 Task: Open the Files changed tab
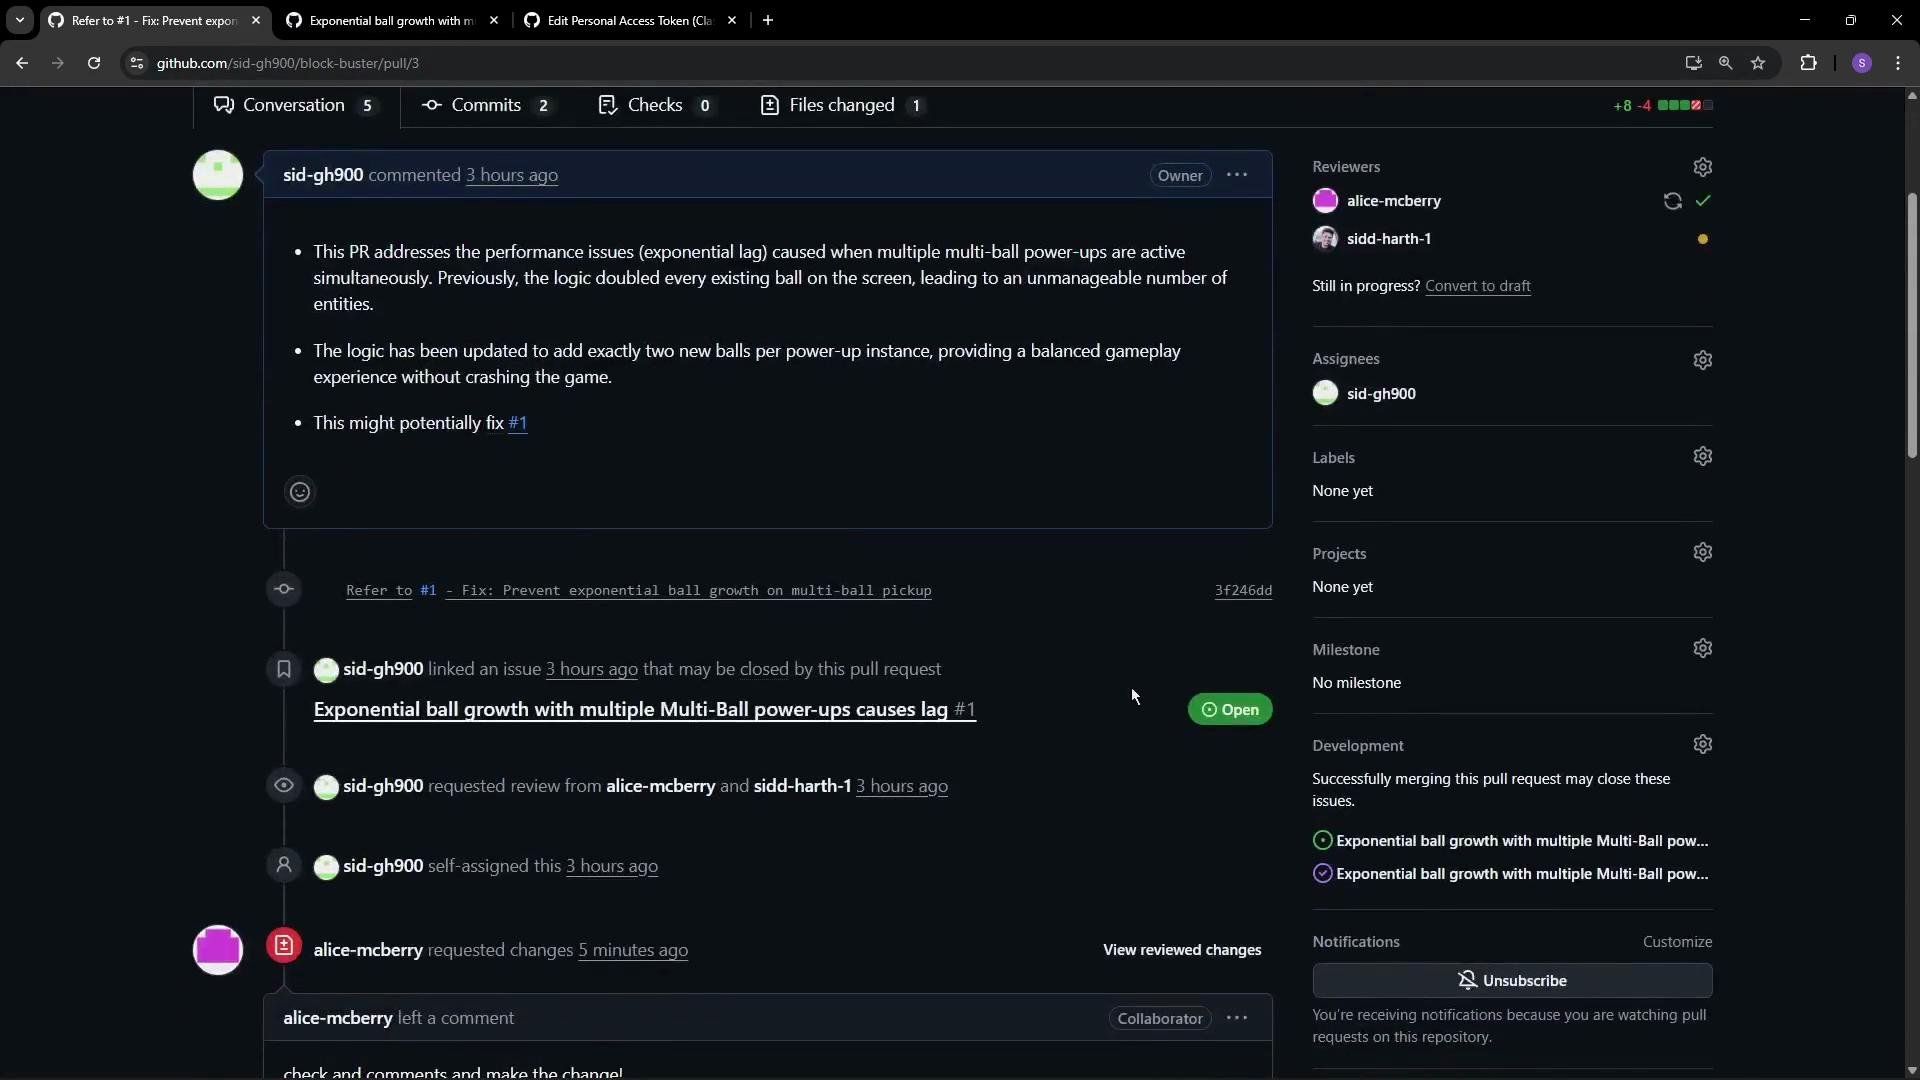[842, 105]
